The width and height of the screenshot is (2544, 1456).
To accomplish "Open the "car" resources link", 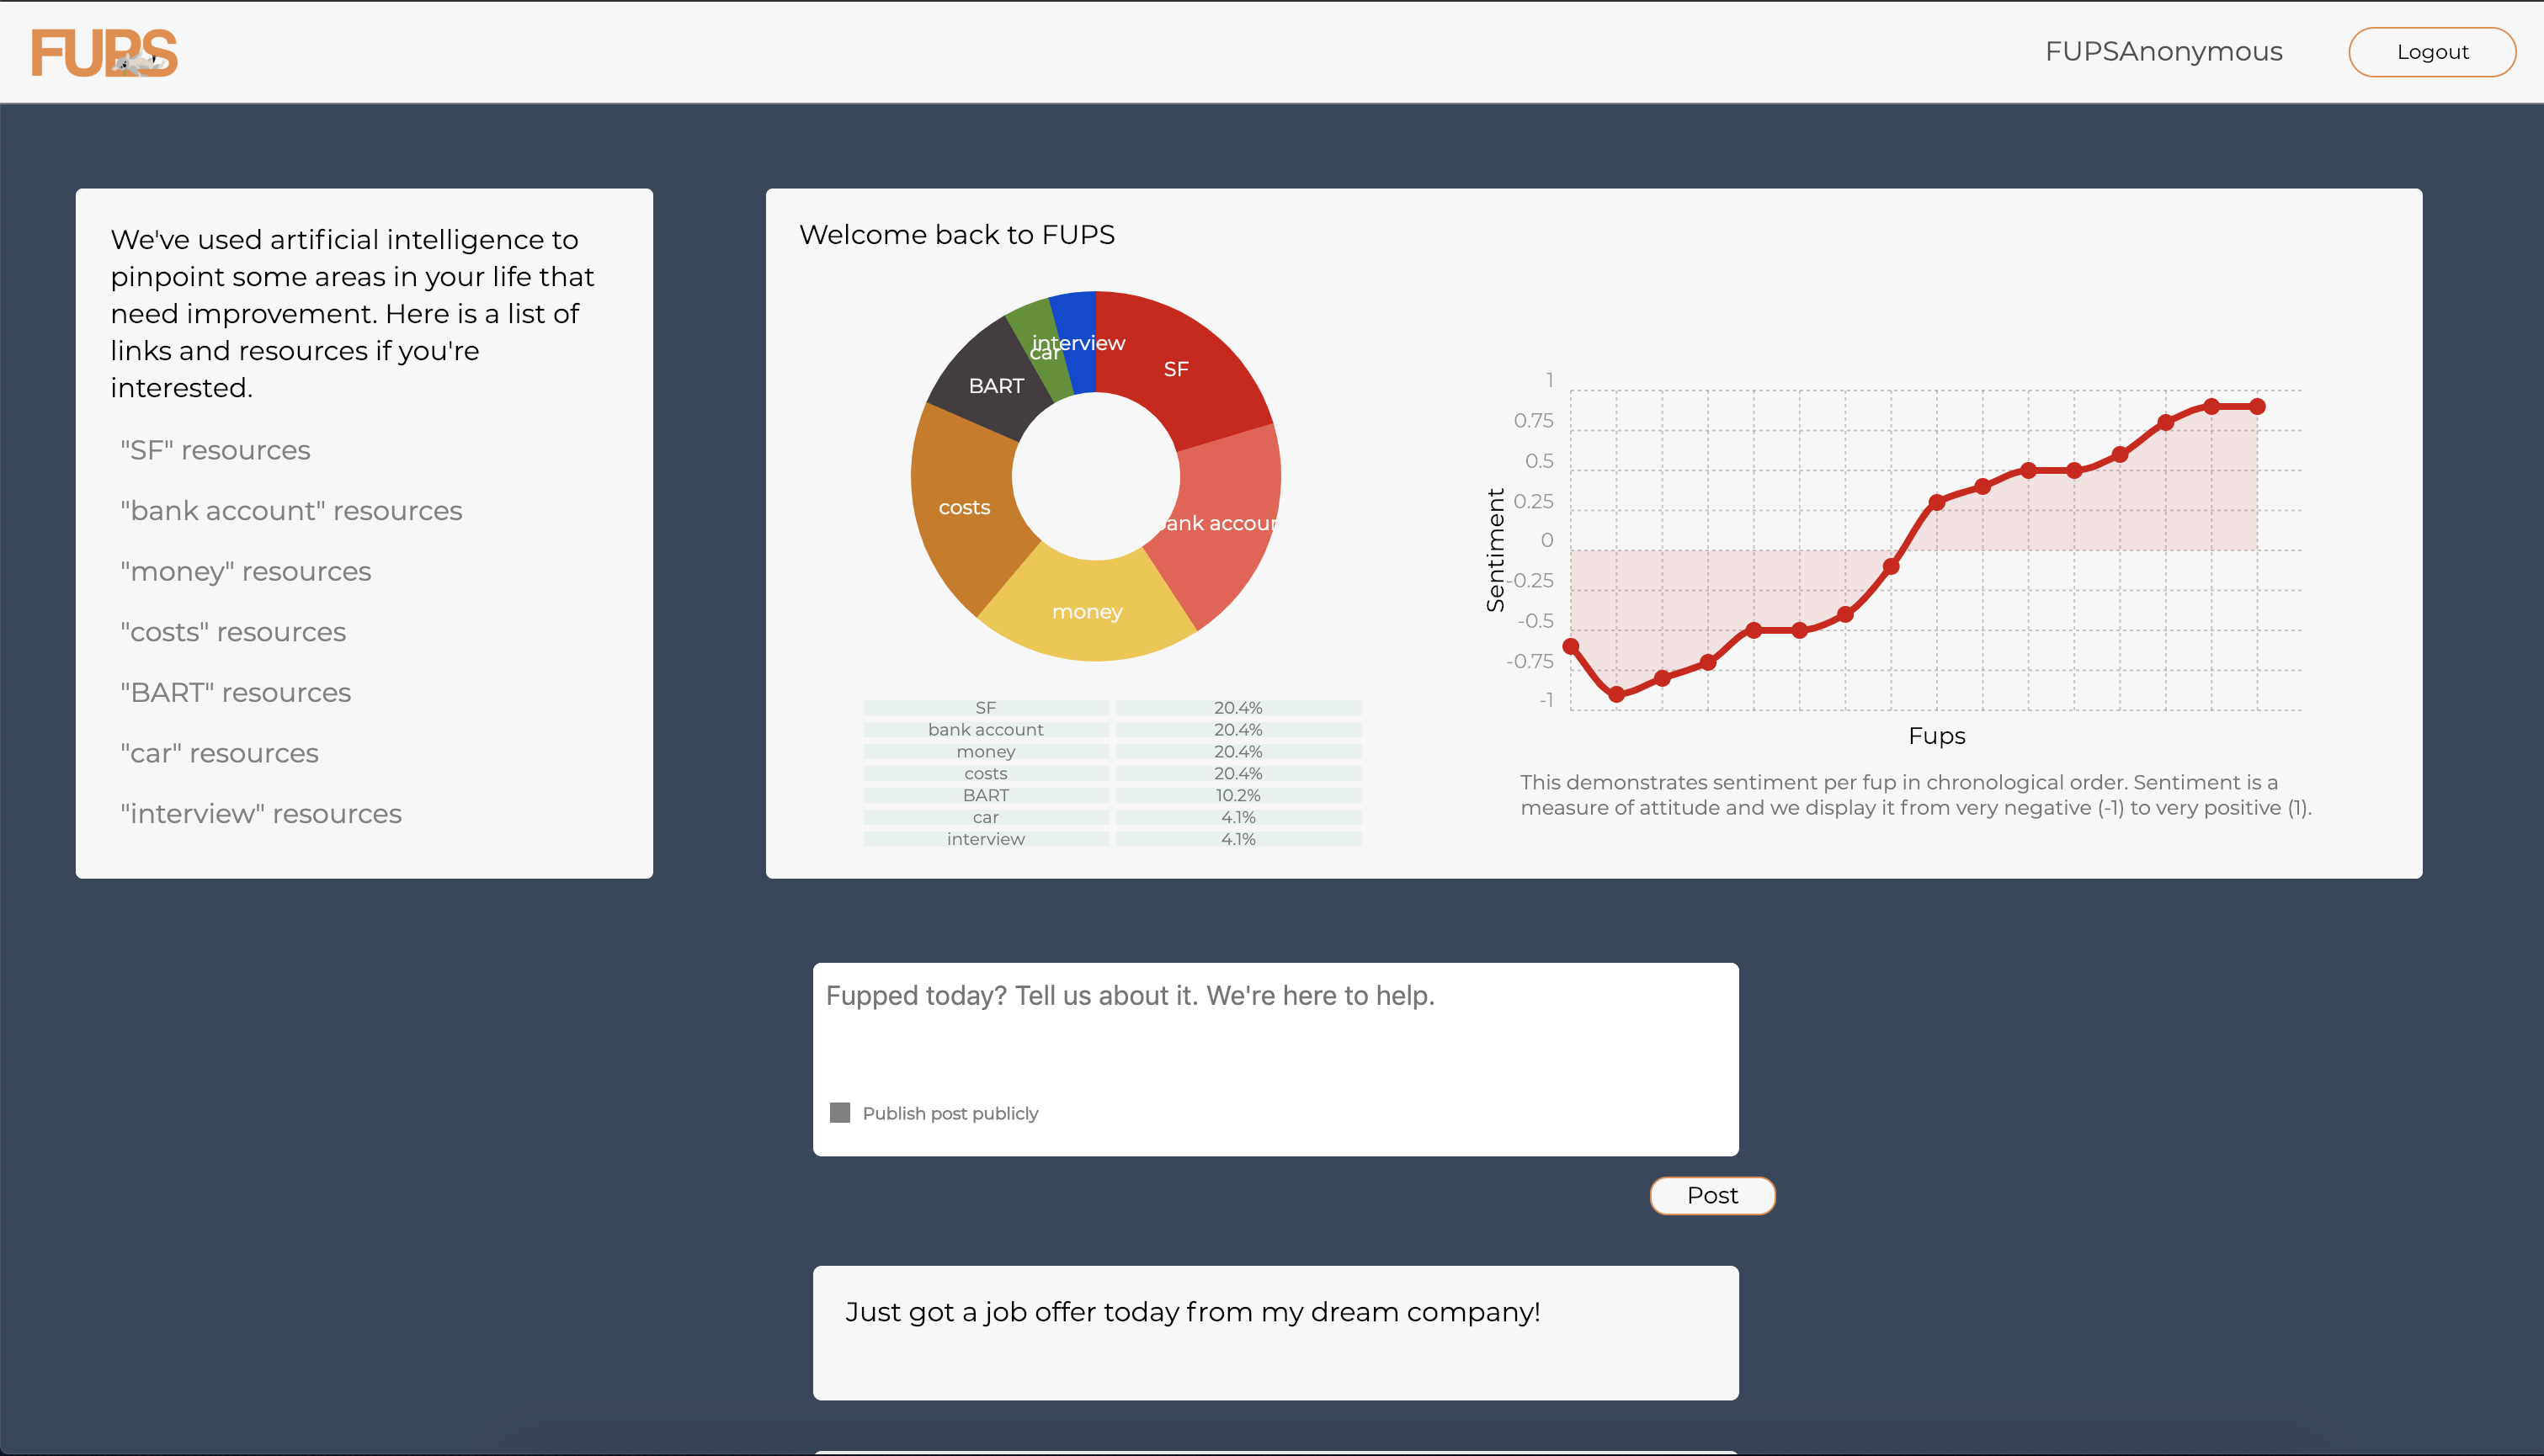I will 219,753.
